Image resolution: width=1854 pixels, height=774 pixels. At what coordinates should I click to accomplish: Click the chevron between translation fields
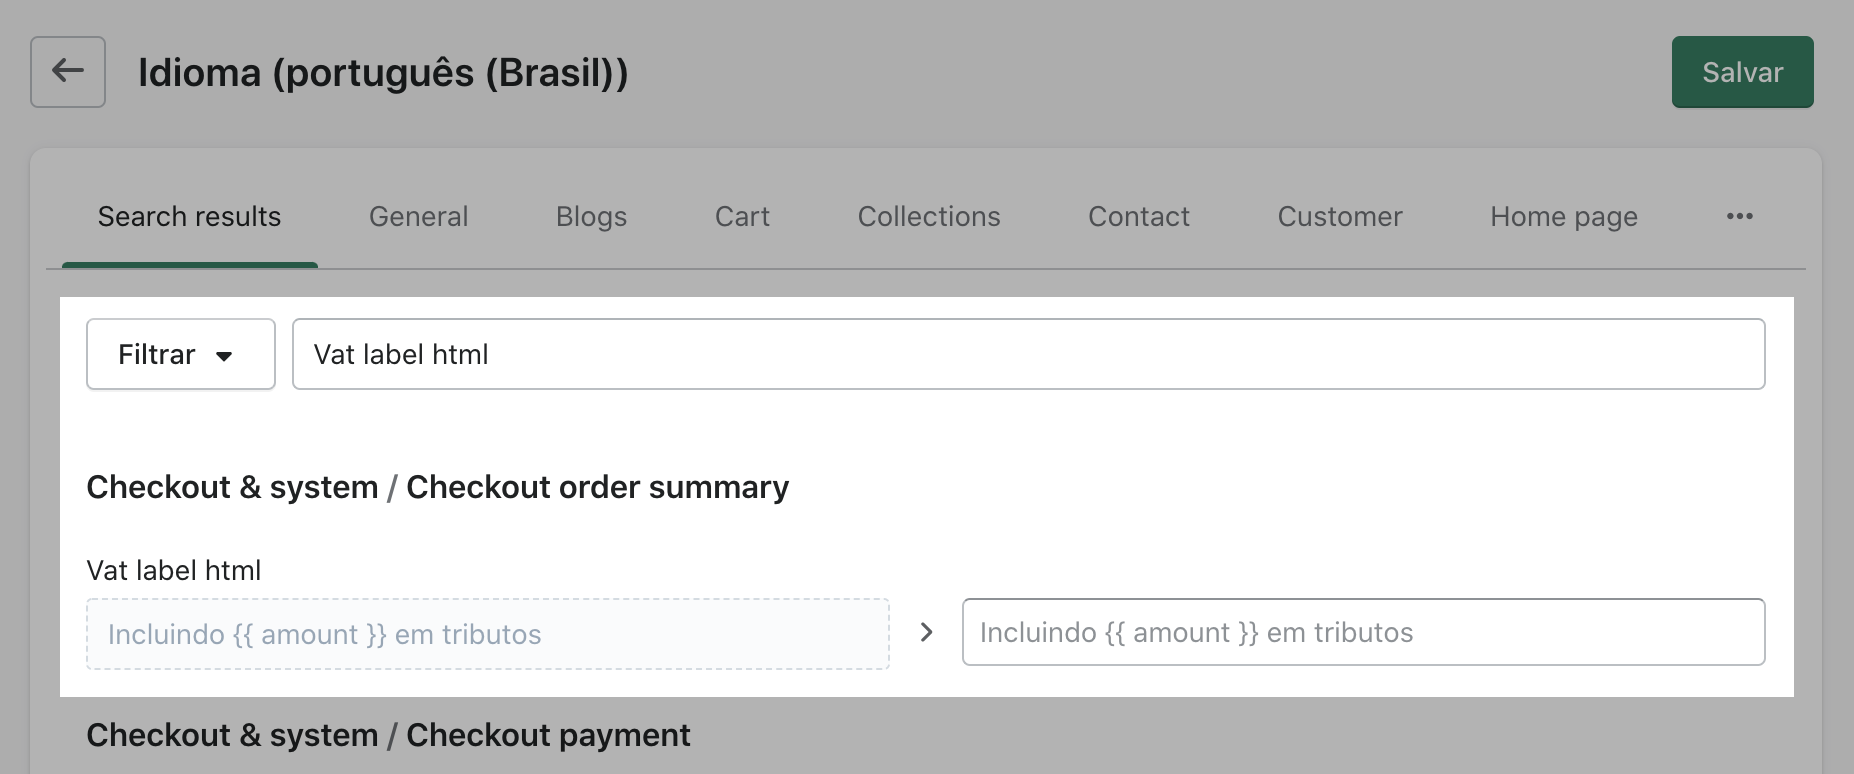(x=926, y=632)
